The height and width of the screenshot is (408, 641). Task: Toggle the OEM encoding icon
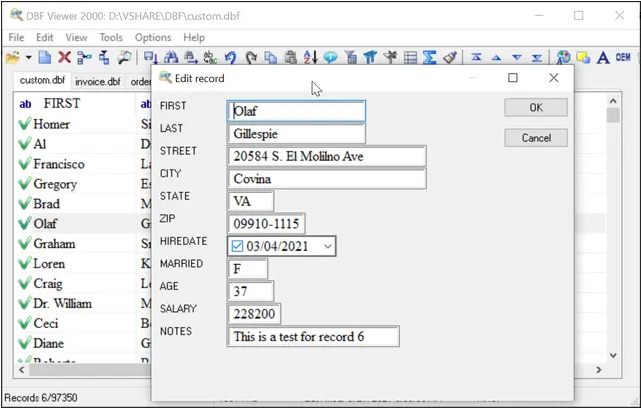(x=623, y=57)
